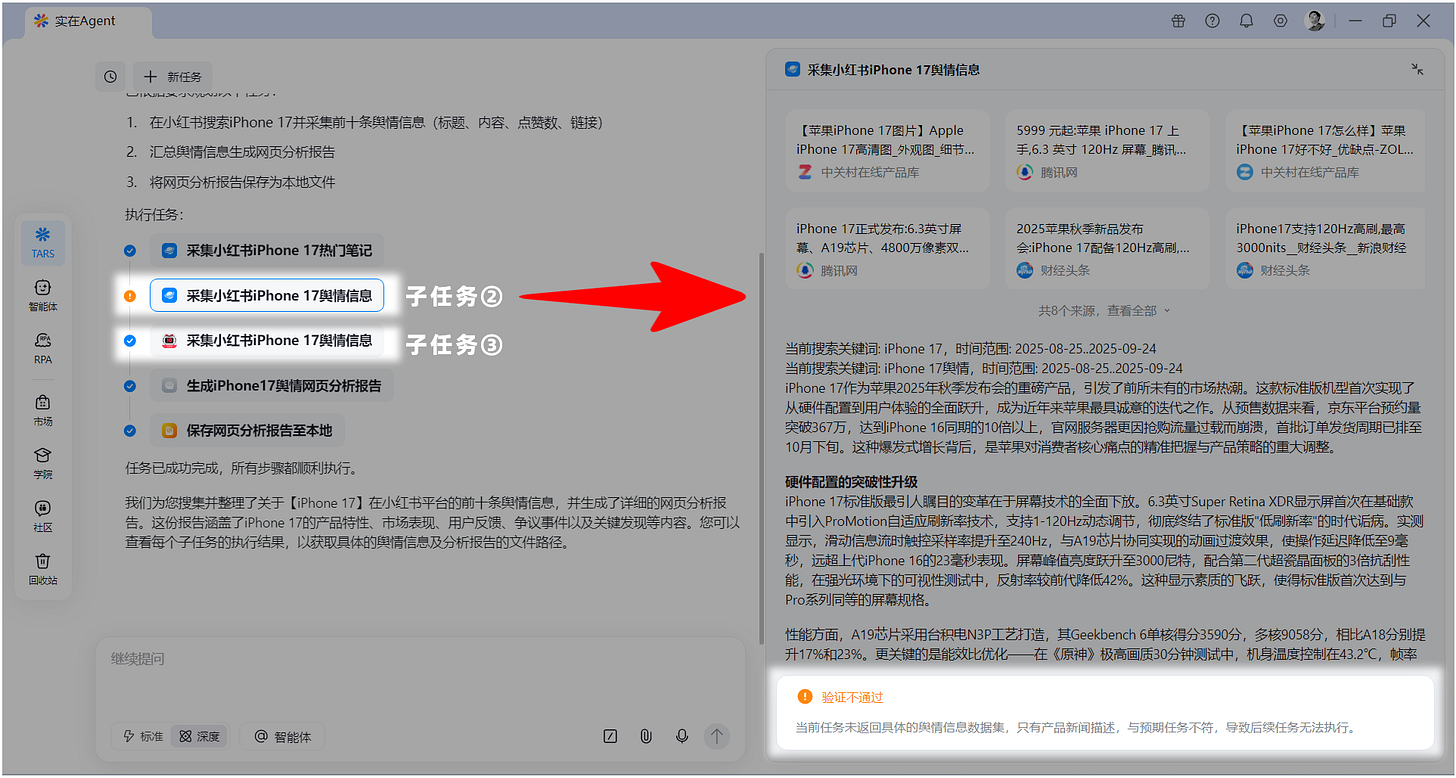1456x778 pixels.
Task: Click the @ 智能体 mention button
Action: point(283,736)
